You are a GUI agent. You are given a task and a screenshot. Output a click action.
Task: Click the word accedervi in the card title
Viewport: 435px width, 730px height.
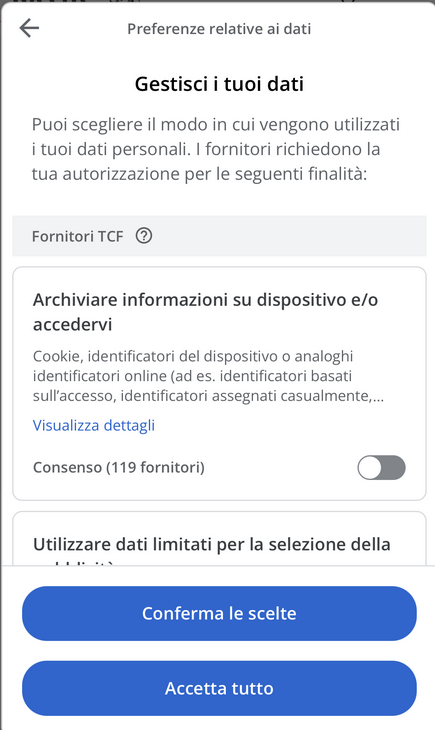pyautogui.click(x=72, y=324)
